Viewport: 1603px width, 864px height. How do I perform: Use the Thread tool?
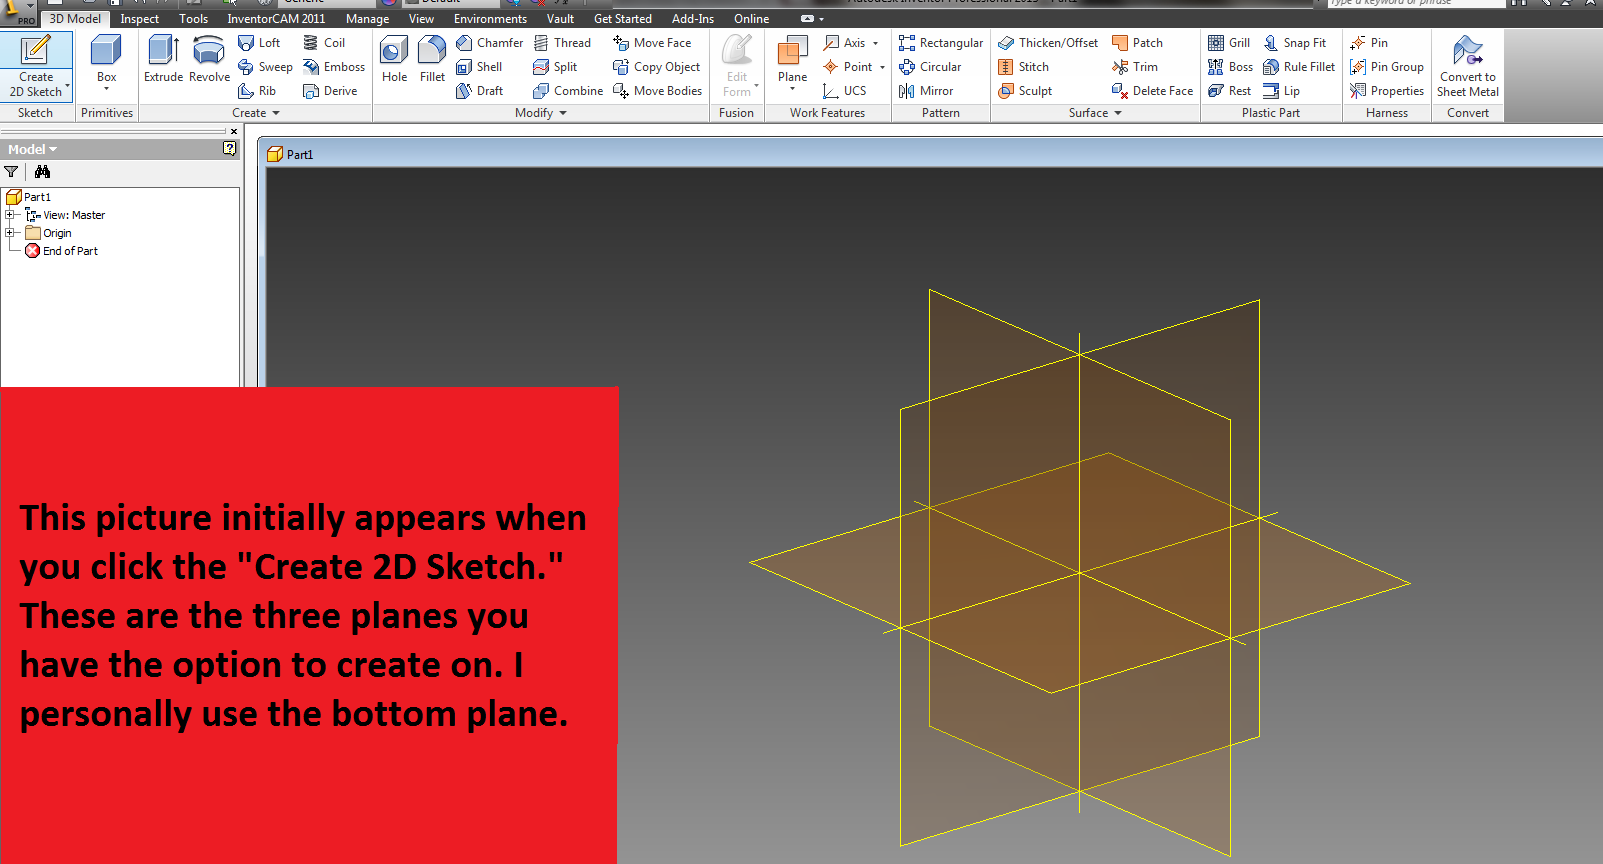tap(562, 43)
